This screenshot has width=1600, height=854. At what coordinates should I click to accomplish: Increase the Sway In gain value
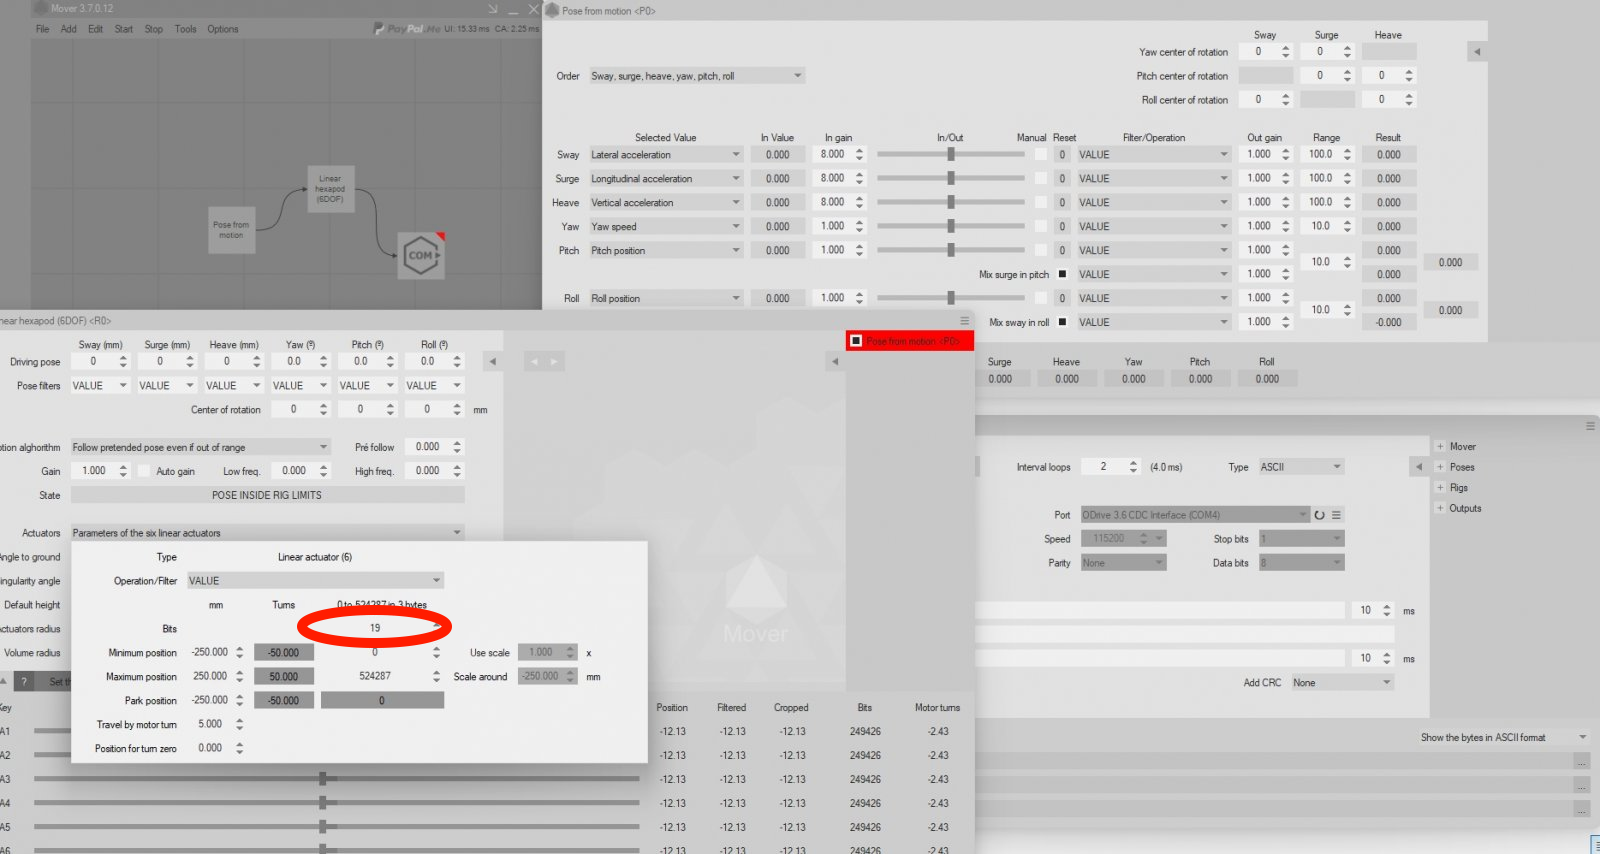[859, 151]
